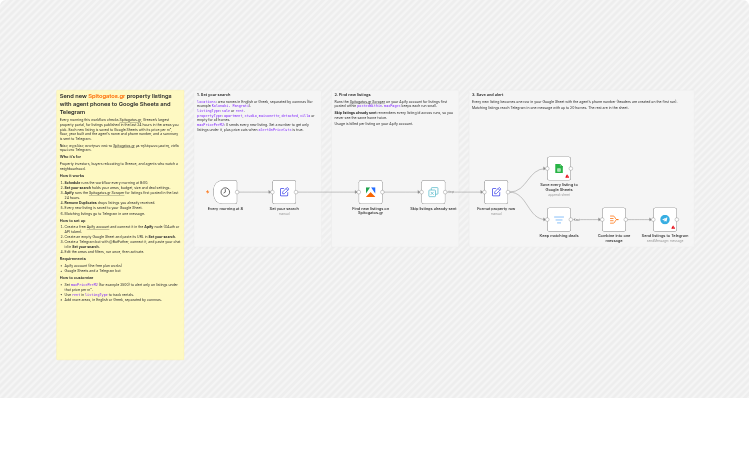Image resolution: width=749 pixels, height=450 pixels.
Task: Click the 'Format property row' node label
Action: [496, 209]
